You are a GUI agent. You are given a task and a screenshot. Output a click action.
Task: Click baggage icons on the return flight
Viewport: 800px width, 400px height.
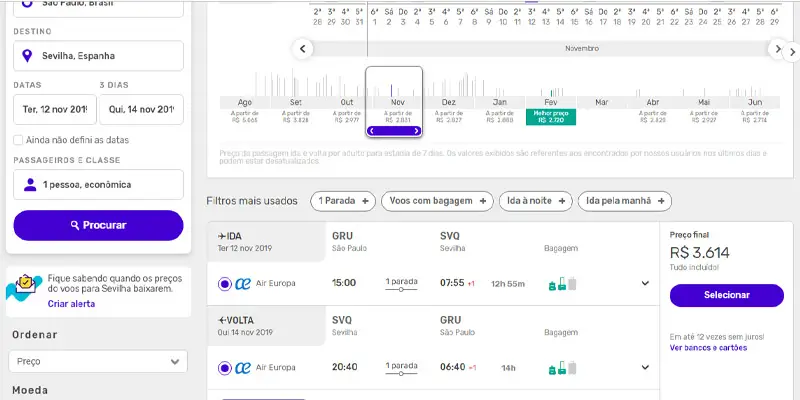pyautogui.click(x=562, y=368)
